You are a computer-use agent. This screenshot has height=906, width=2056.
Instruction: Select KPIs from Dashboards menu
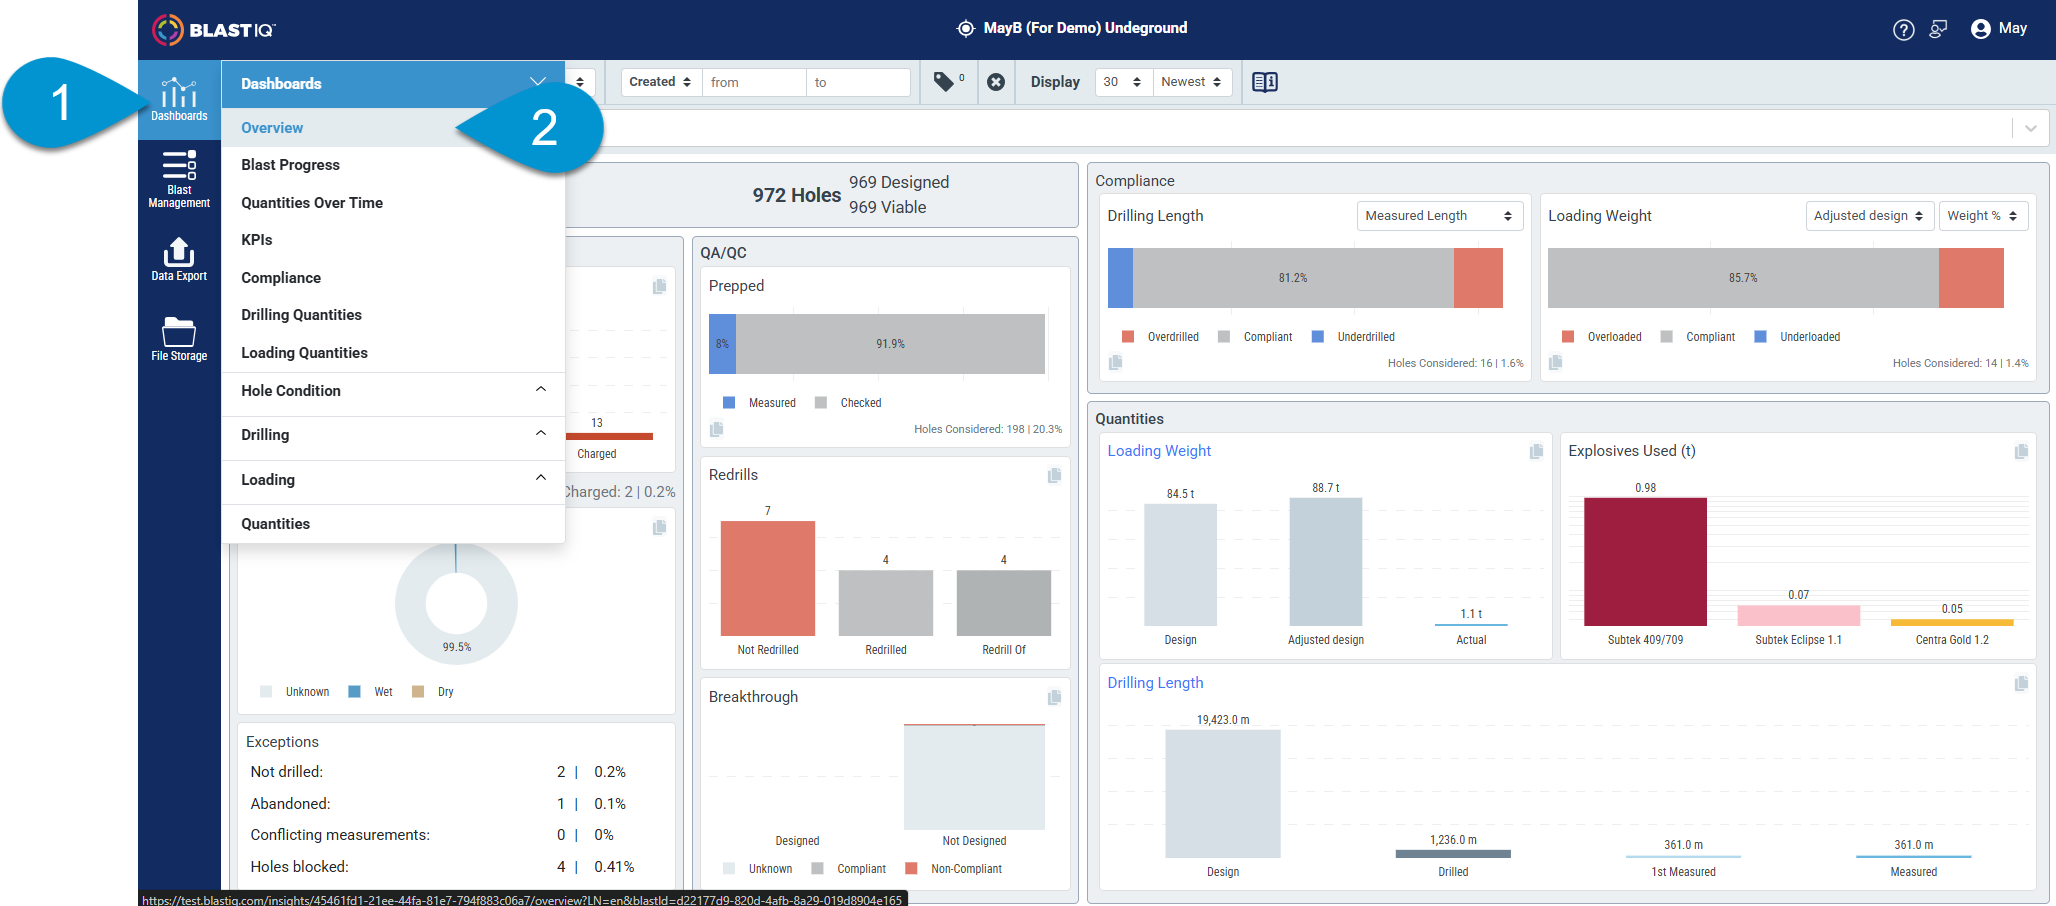click(257, 240)
